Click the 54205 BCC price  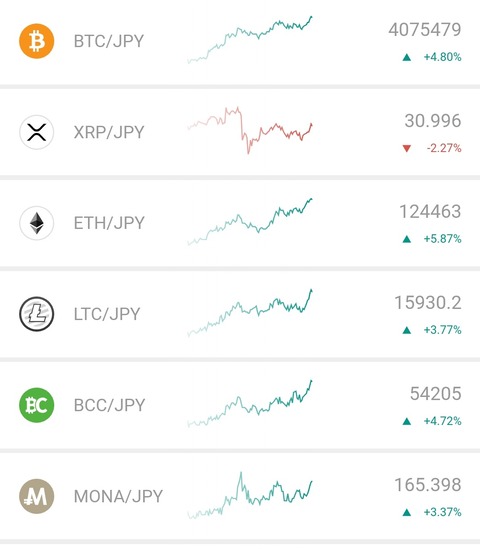[436, 394]
